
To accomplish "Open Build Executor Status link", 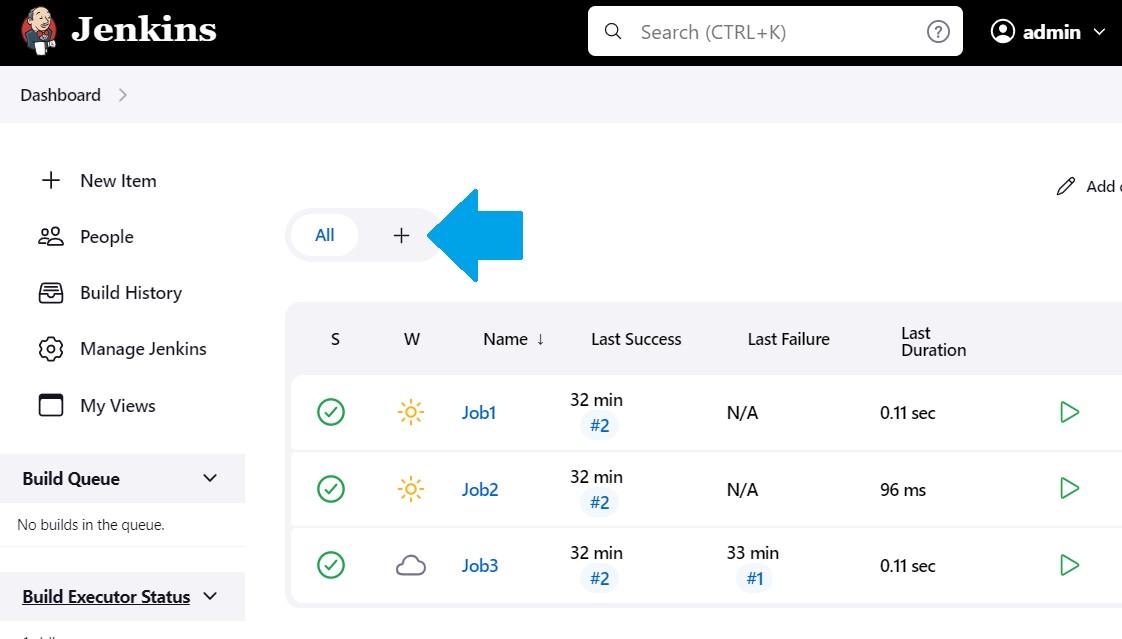I will (106, 597).
